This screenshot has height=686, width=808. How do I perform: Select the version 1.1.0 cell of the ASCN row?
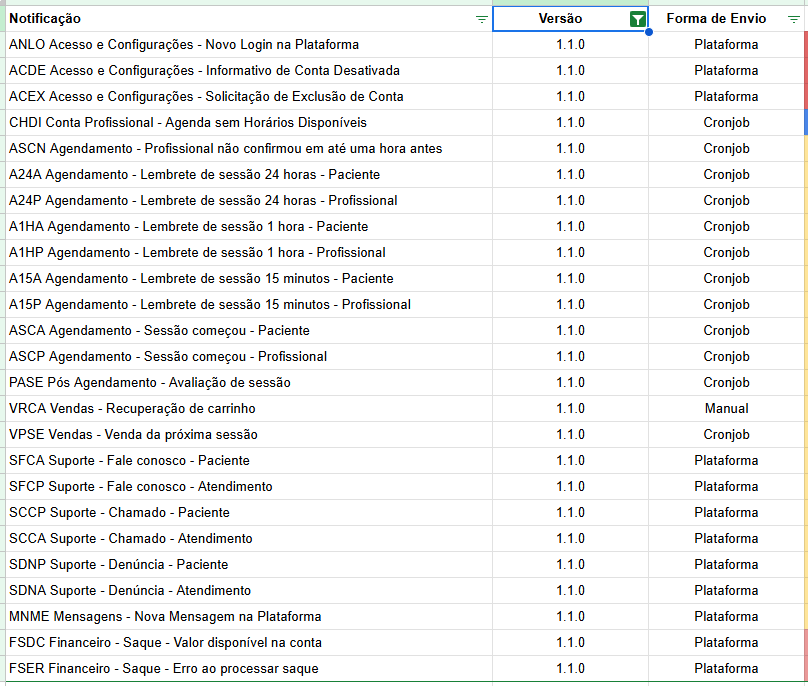(570, 149)
